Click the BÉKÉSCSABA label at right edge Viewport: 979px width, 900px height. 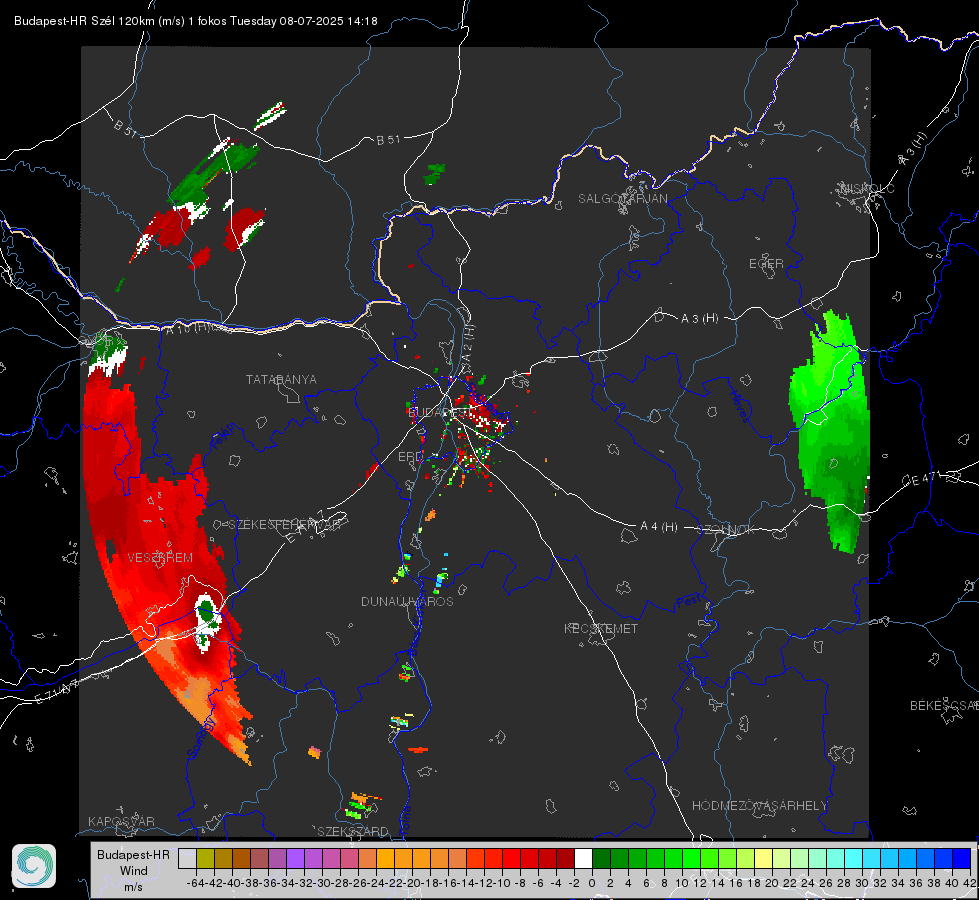tap(944, 705)
